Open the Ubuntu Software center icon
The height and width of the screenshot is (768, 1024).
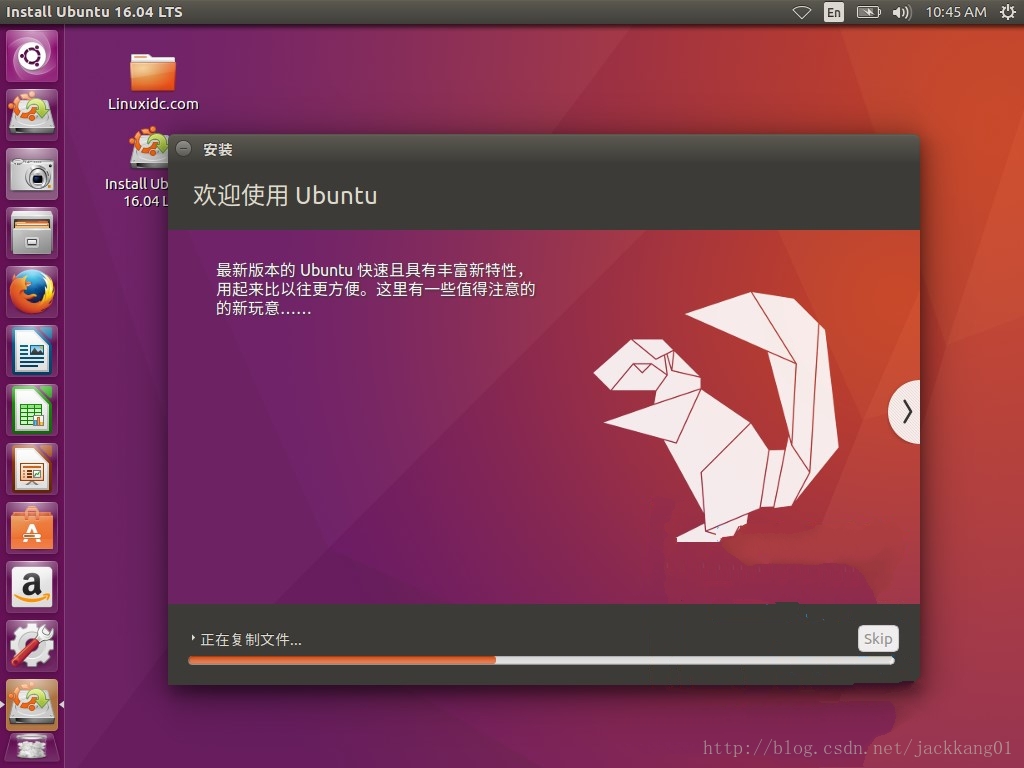coord(32,528)
